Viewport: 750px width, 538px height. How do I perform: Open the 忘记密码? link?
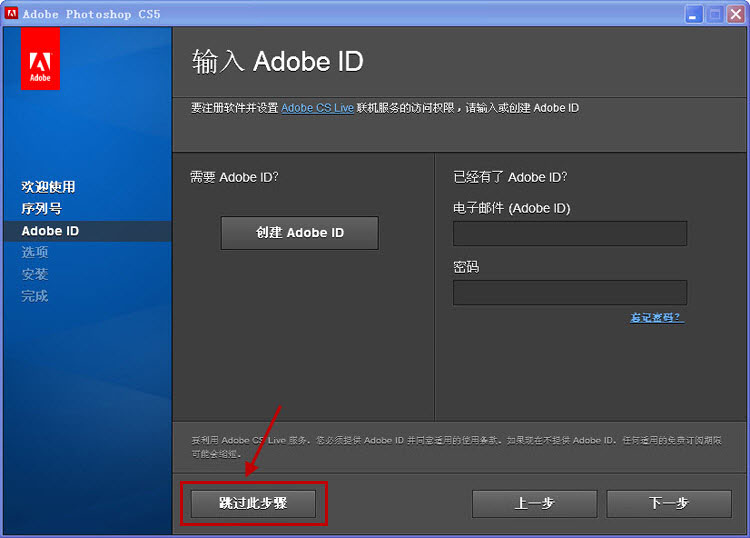[x=656, y=317]
